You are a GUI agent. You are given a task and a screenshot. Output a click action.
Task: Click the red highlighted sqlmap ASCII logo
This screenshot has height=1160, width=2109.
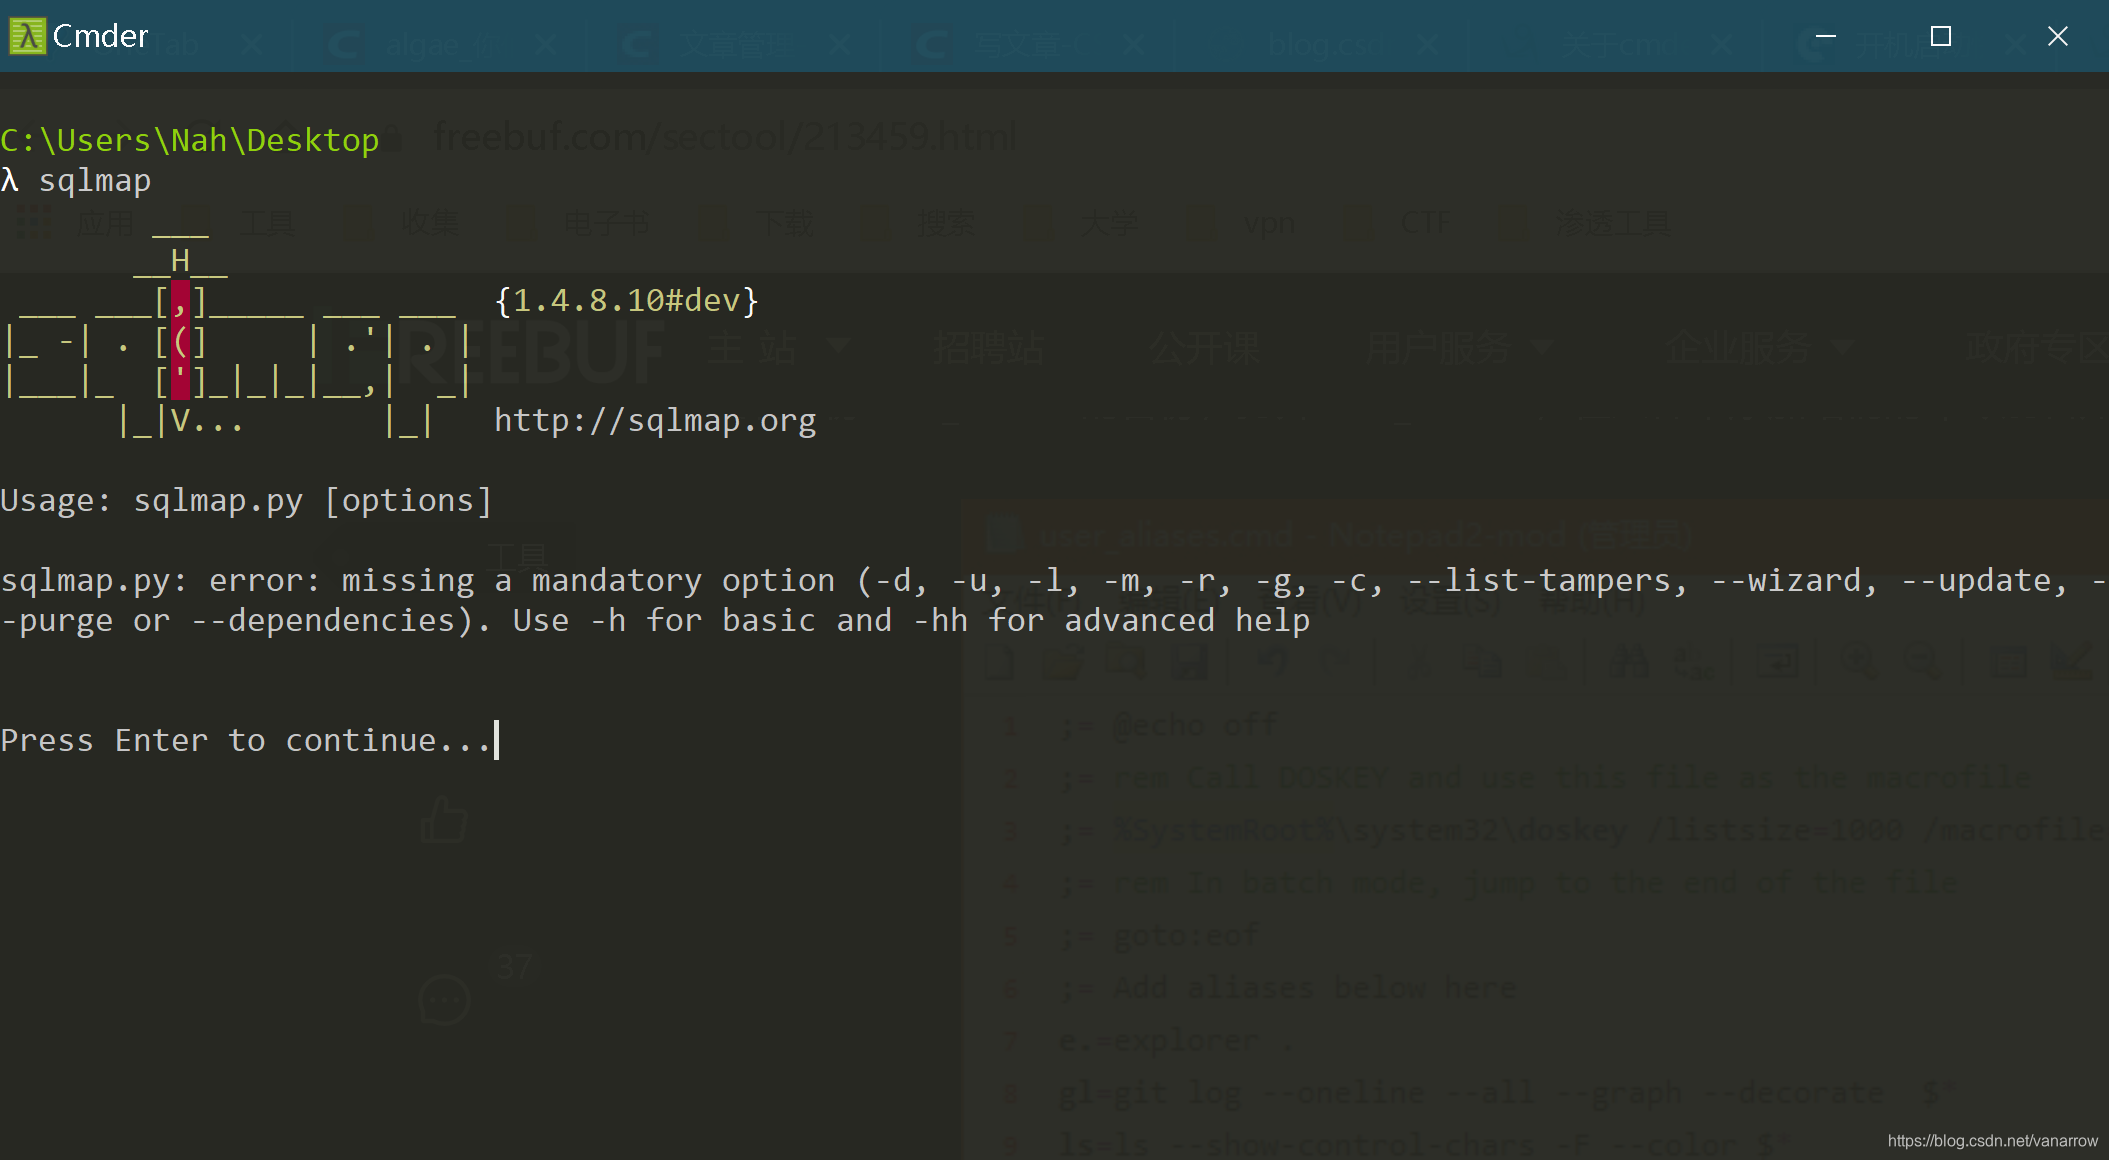[x=181, y=340]
